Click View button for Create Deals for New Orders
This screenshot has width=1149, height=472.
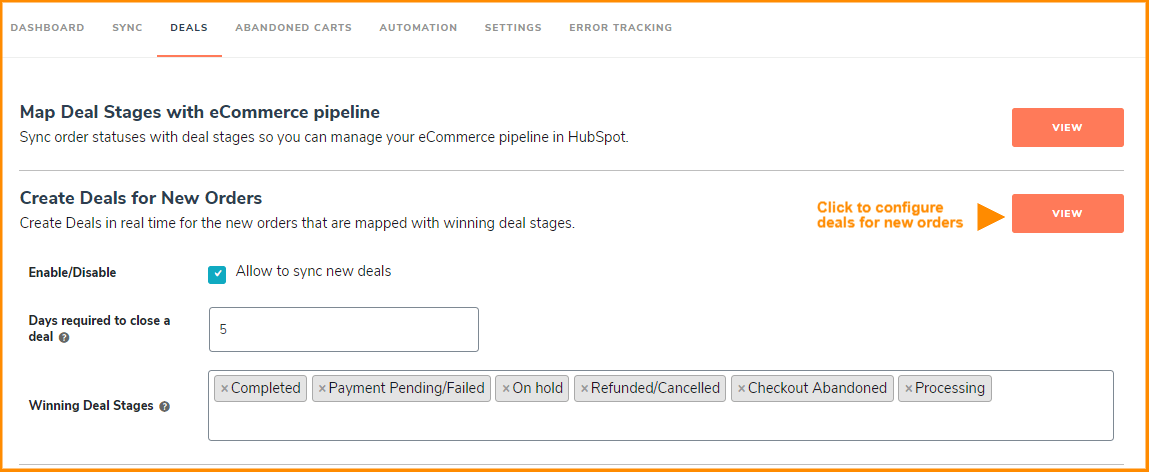tap(1067, 213)
